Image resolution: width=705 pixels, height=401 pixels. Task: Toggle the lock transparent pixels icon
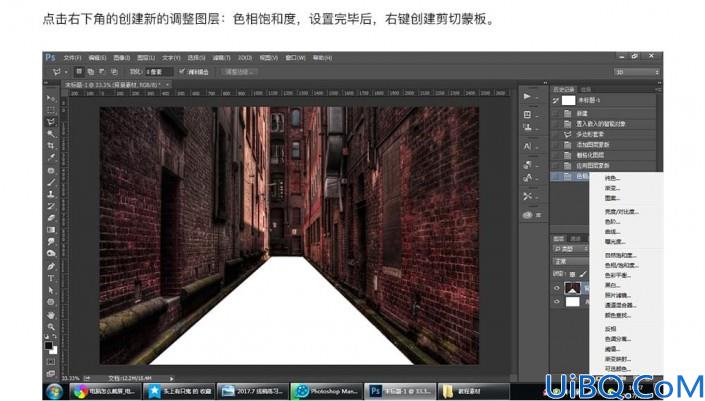point(572,274)
